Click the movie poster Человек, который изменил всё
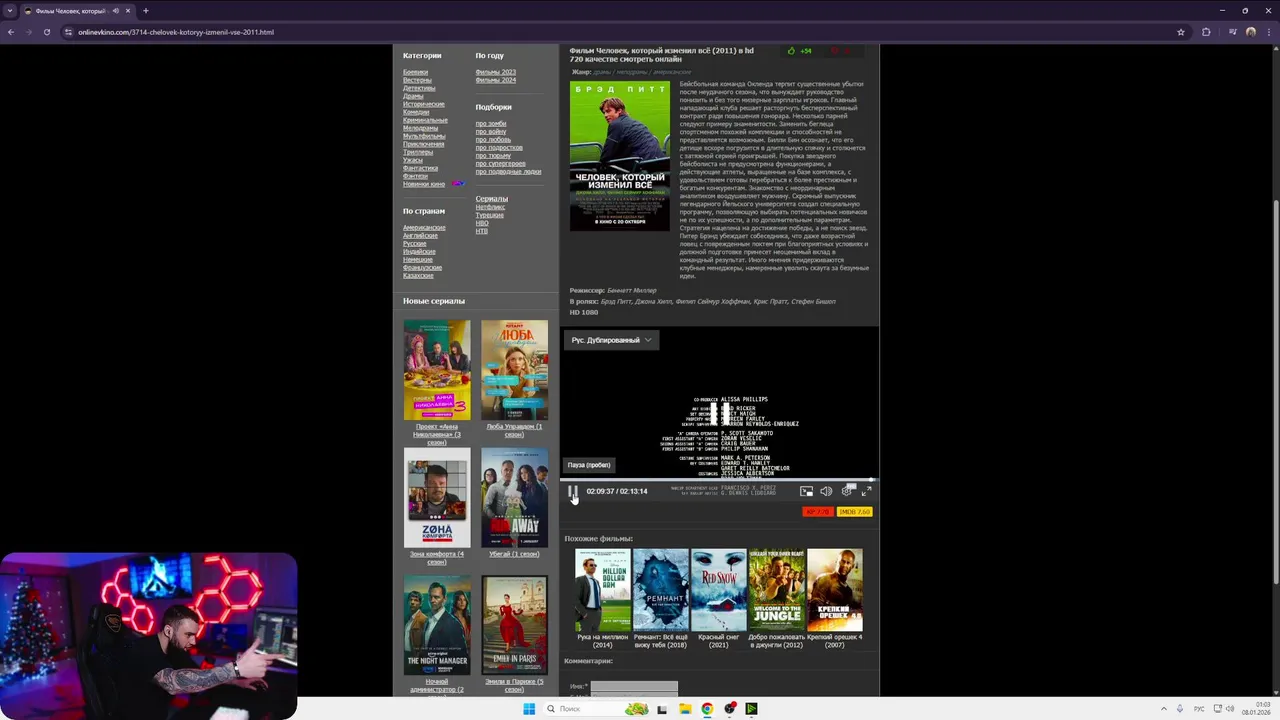1280x720 pixels. click(x=620, y=156)
